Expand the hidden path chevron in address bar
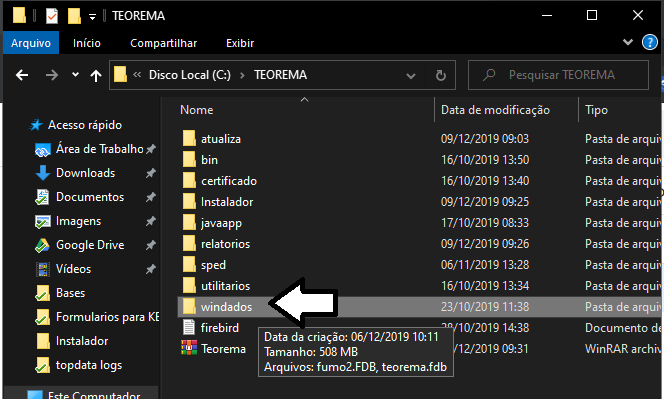This screenshot has height=399, width=664. click(x=137, y=75)
